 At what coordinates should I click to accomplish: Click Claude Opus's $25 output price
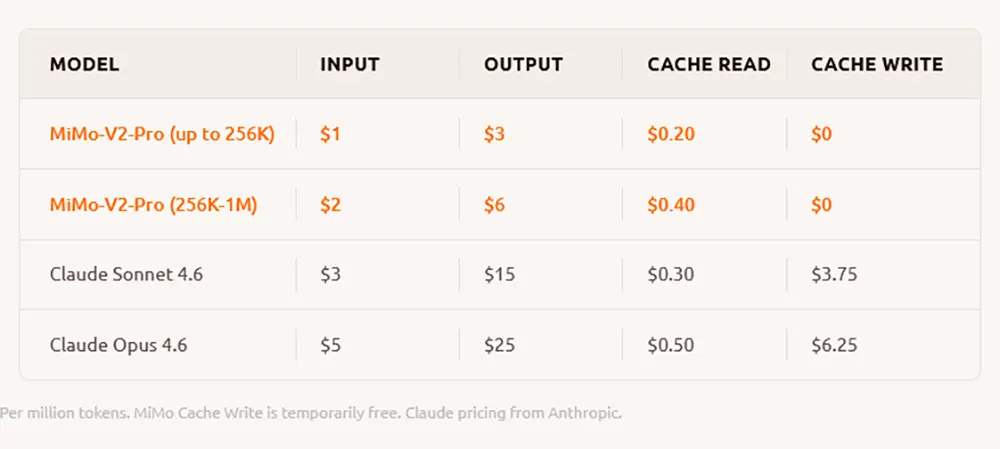(x=499, y=346)
